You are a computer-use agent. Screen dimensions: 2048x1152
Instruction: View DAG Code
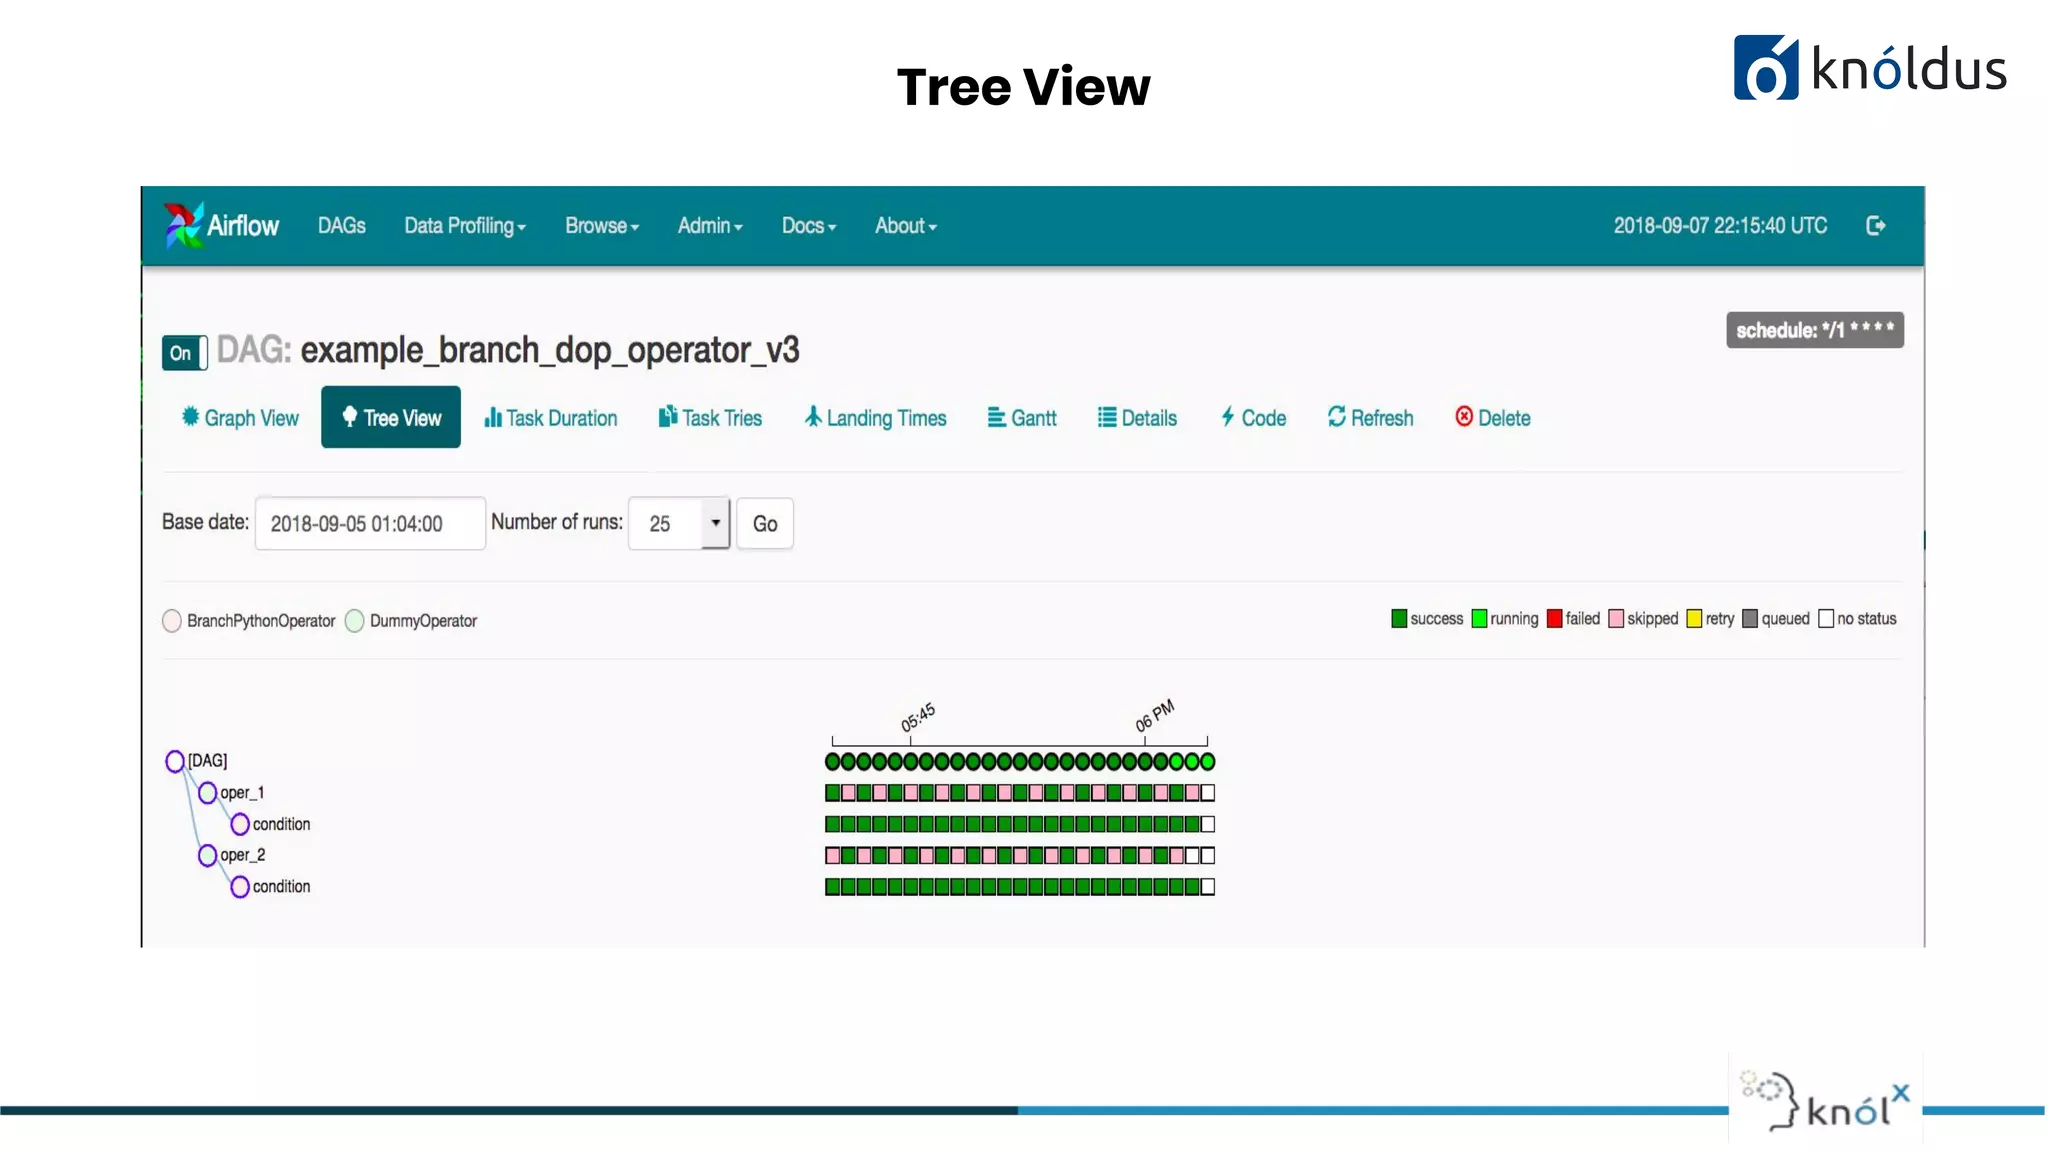tap(1253, 418)
